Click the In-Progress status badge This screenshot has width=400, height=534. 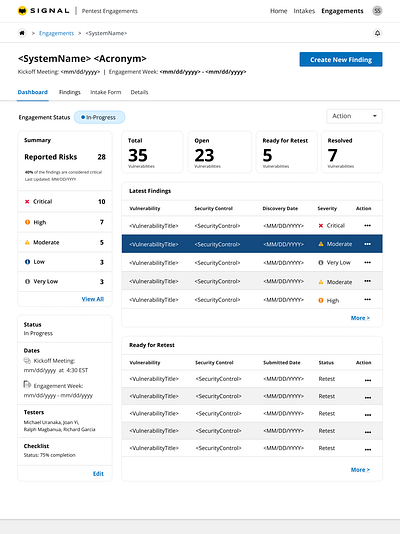[99, 117]
